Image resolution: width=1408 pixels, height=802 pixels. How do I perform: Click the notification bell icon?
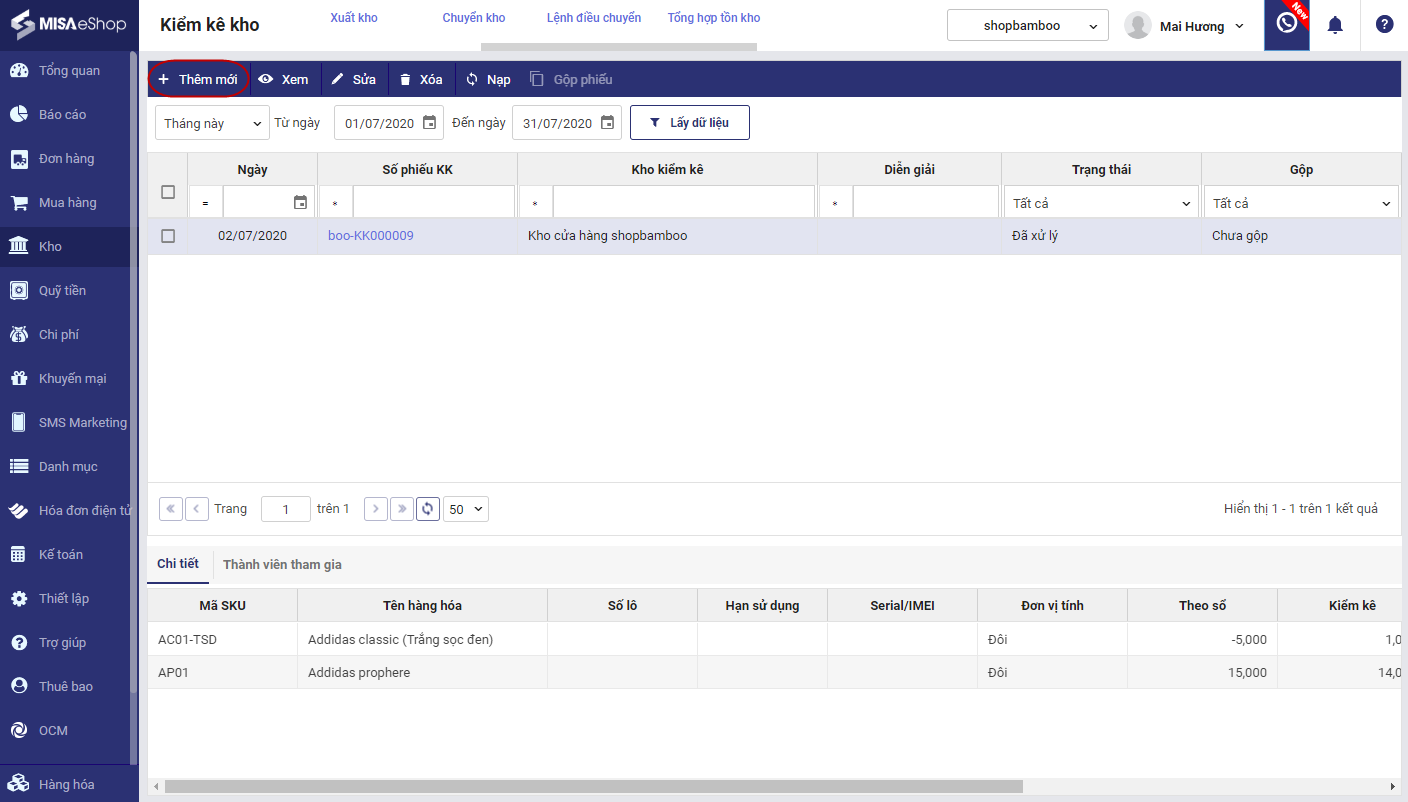(x=1334, y=25)
